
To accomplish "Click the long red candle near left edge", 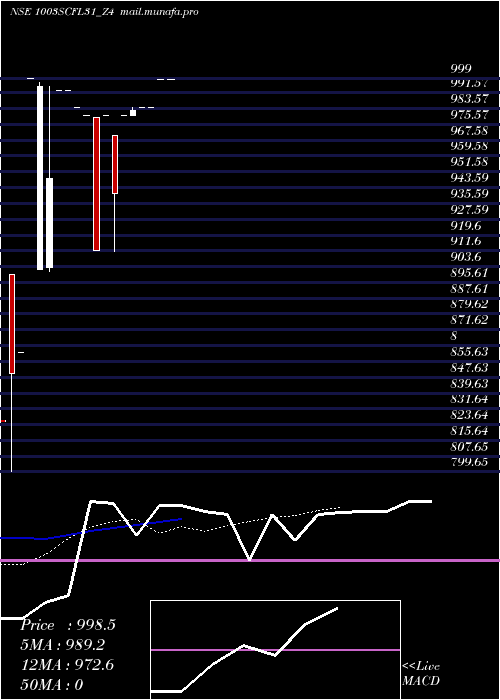I will (12, 324).
